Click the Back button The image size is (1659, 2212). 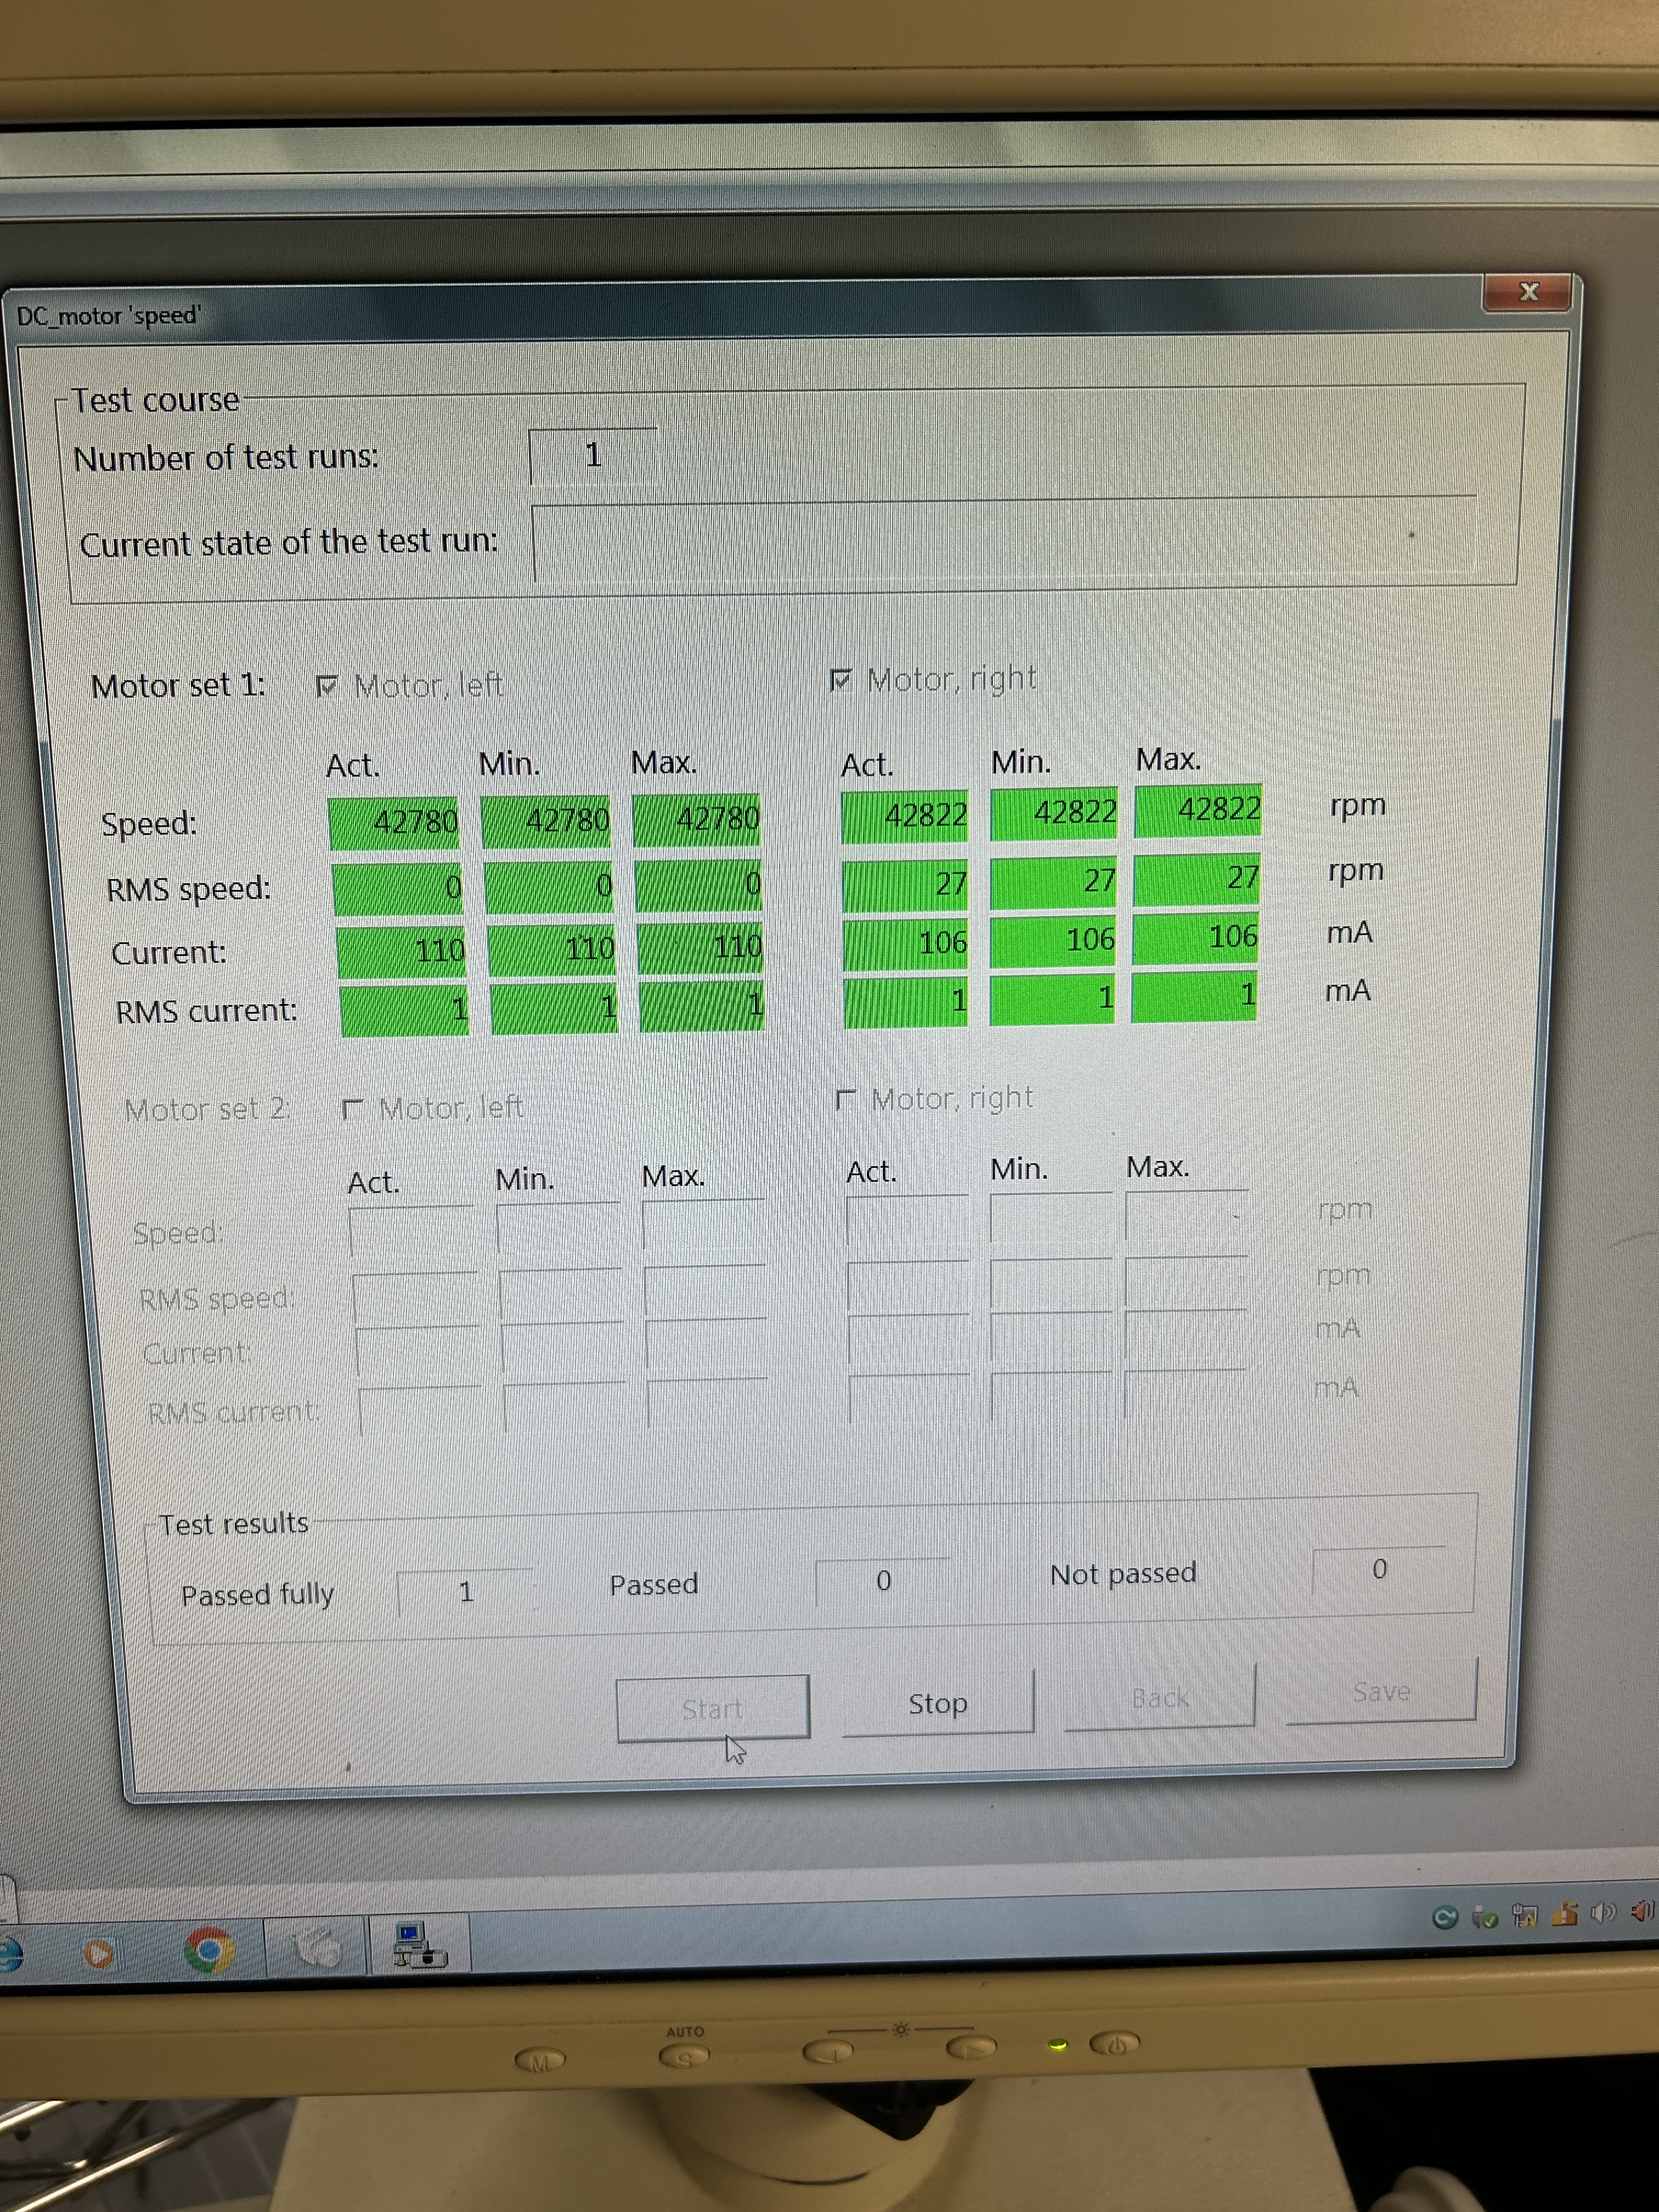click(1159, 1697)
